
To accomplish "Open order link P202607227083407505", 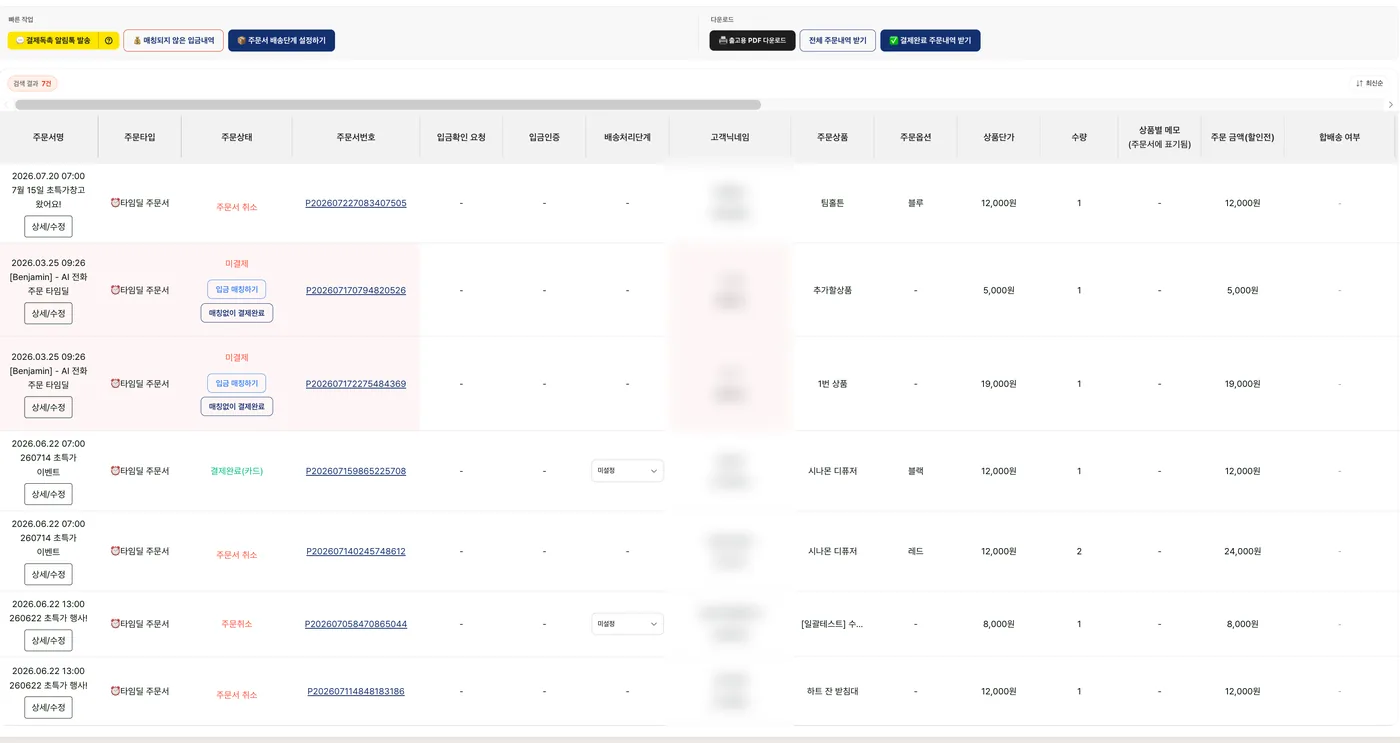I will (x=356, y=203).
